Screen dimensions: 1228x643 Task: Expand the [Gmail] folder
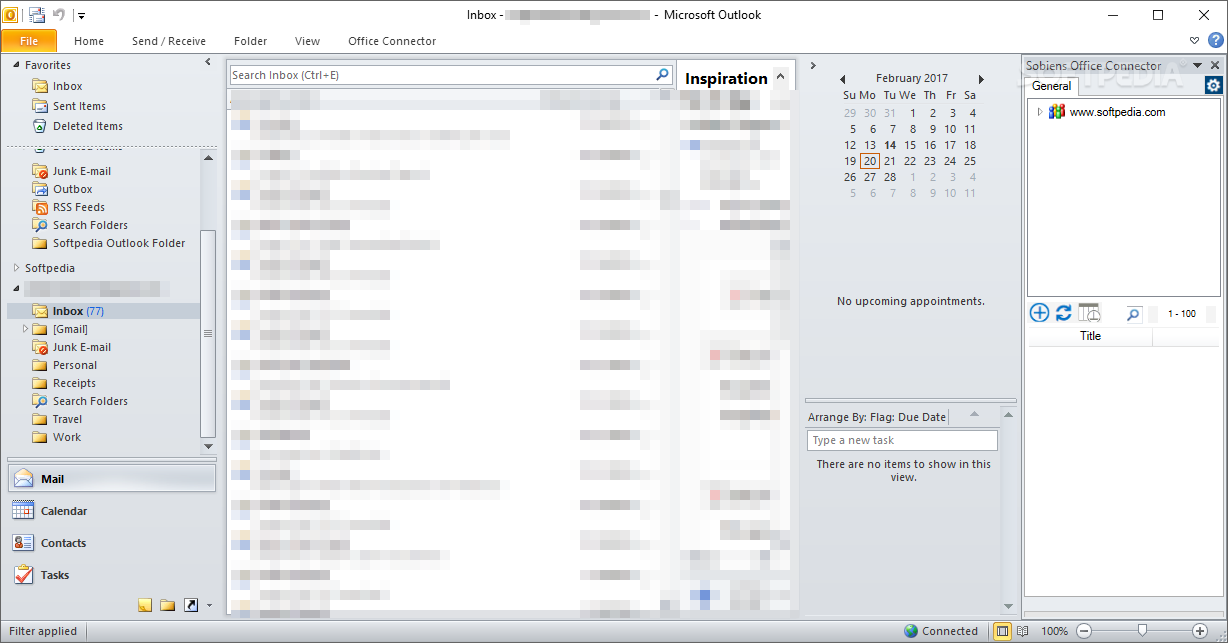coord(25,329)
